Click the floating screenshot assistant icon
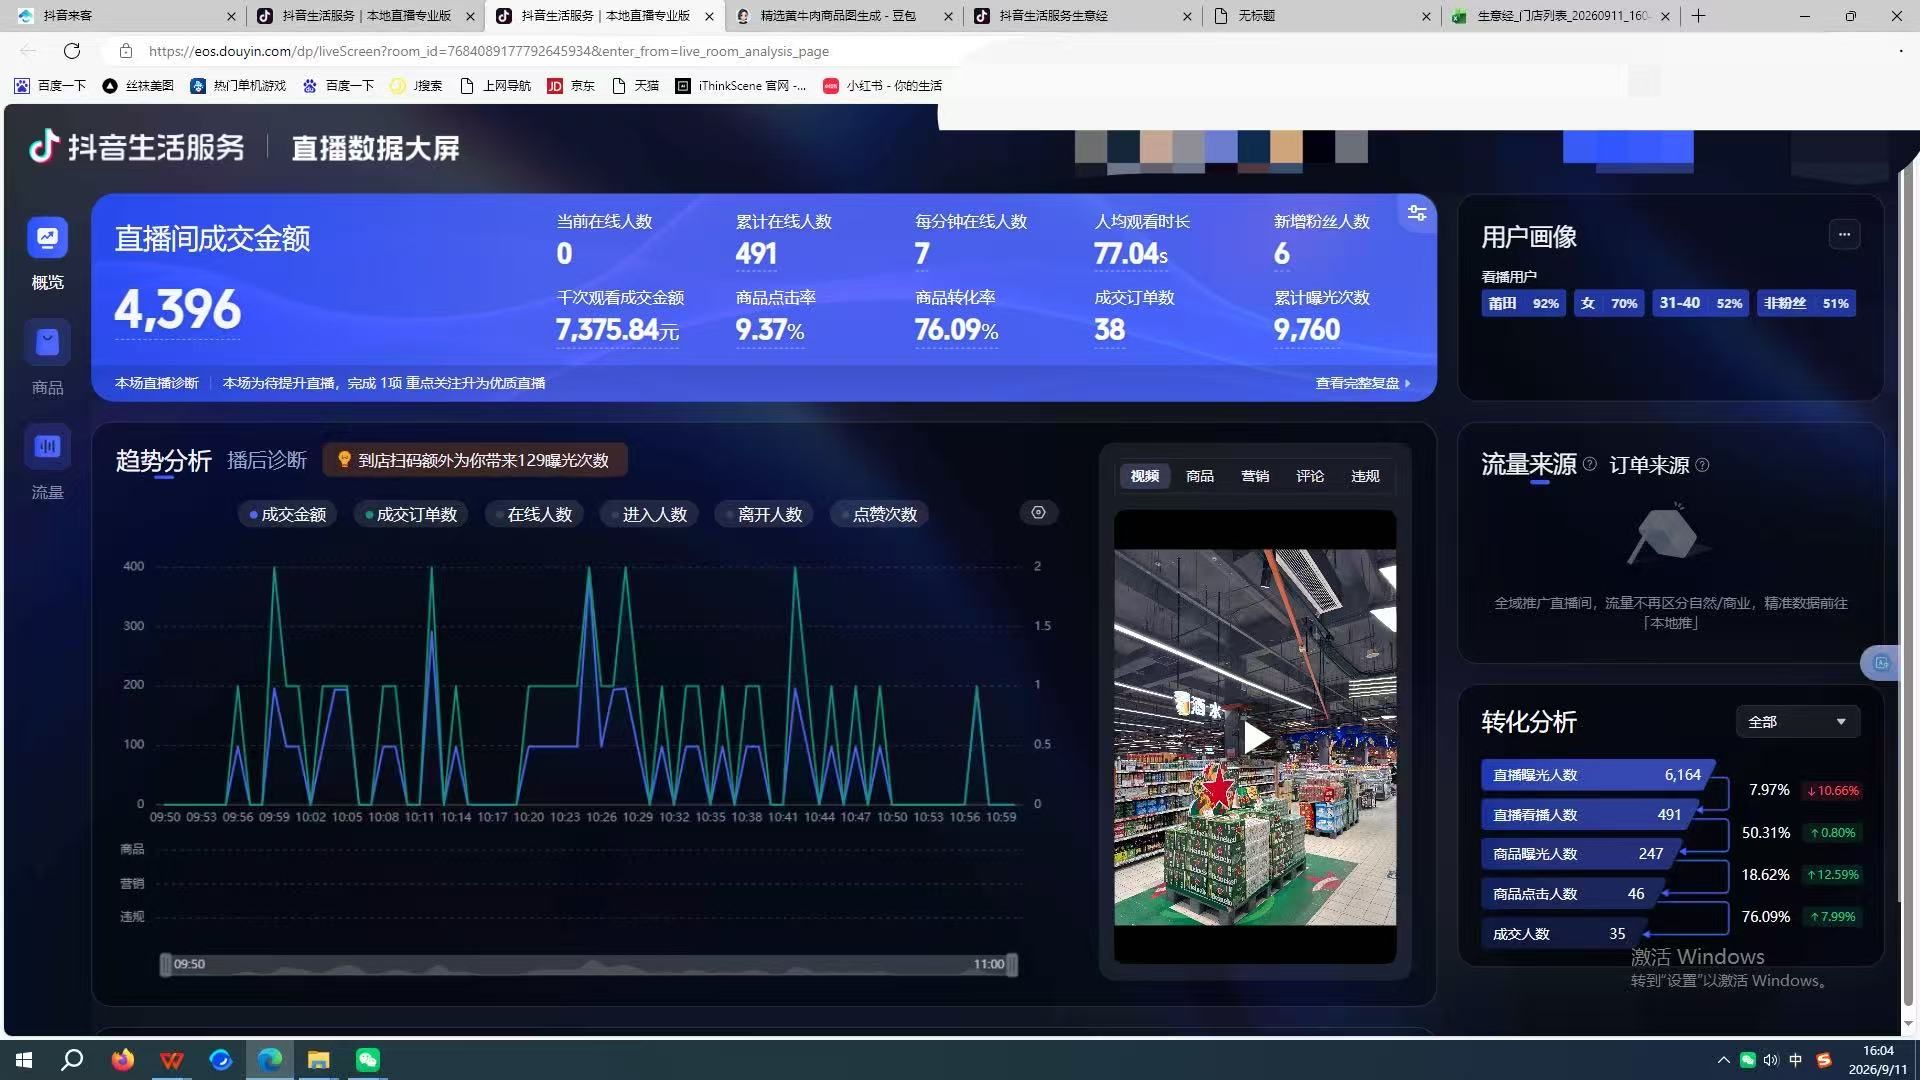This screenshot has width=1920, height=1080. pyautogui.click(x=1881, y=663)
